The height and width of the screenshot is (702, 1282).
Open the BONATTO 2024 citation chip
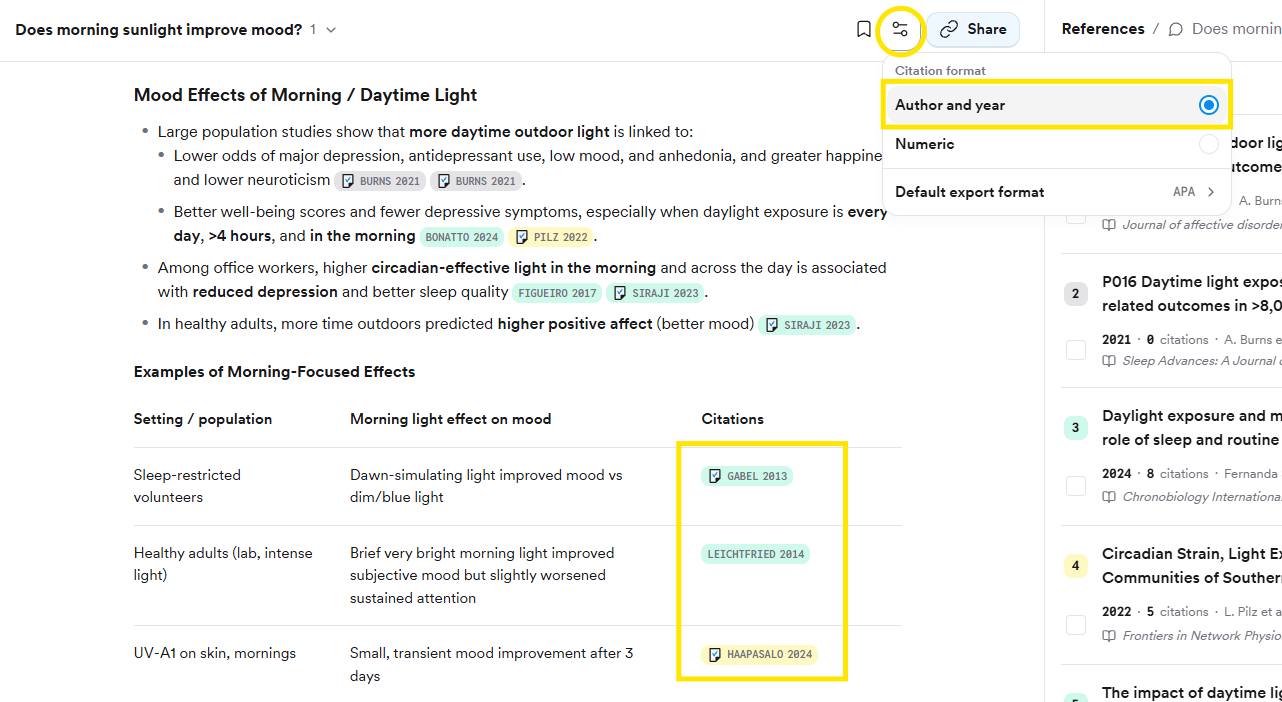click(x=462, y=237)
